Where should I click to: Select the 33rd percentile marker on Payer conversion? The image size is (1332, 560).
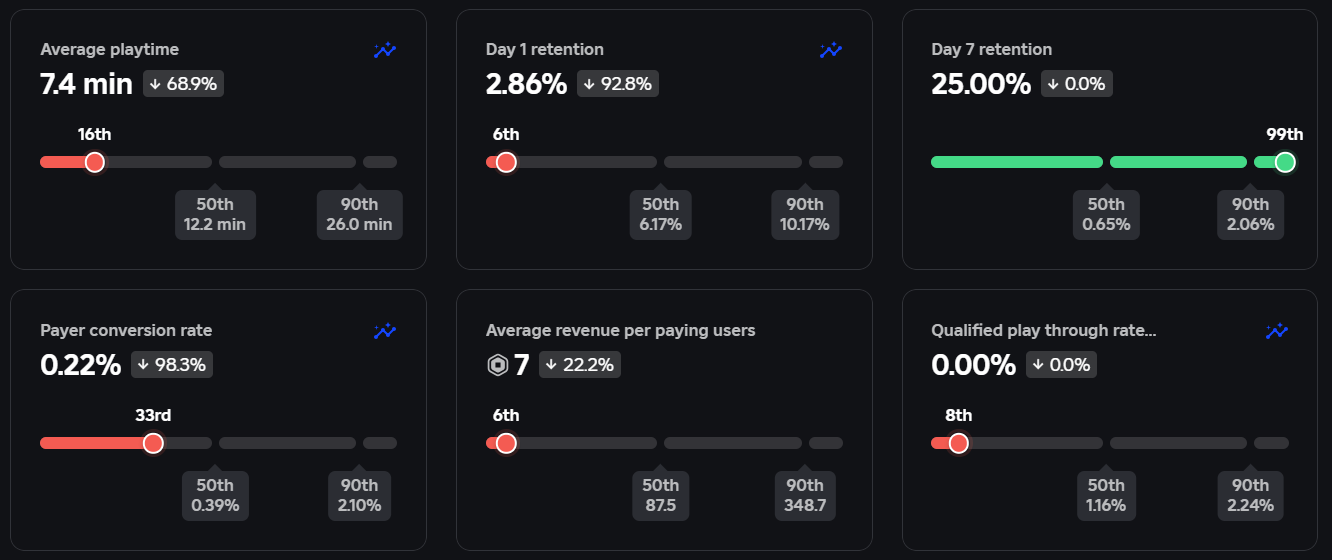click(x=153, y=443)
